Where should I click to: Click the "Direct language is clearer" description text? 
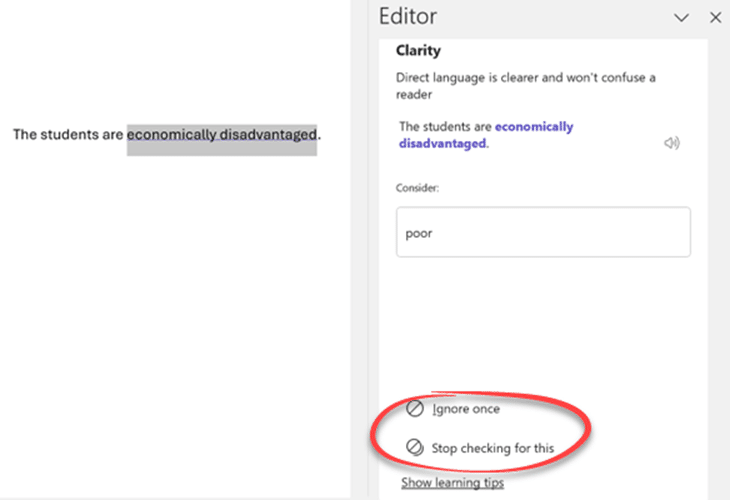pyautogui.click(x=526, y=86)
